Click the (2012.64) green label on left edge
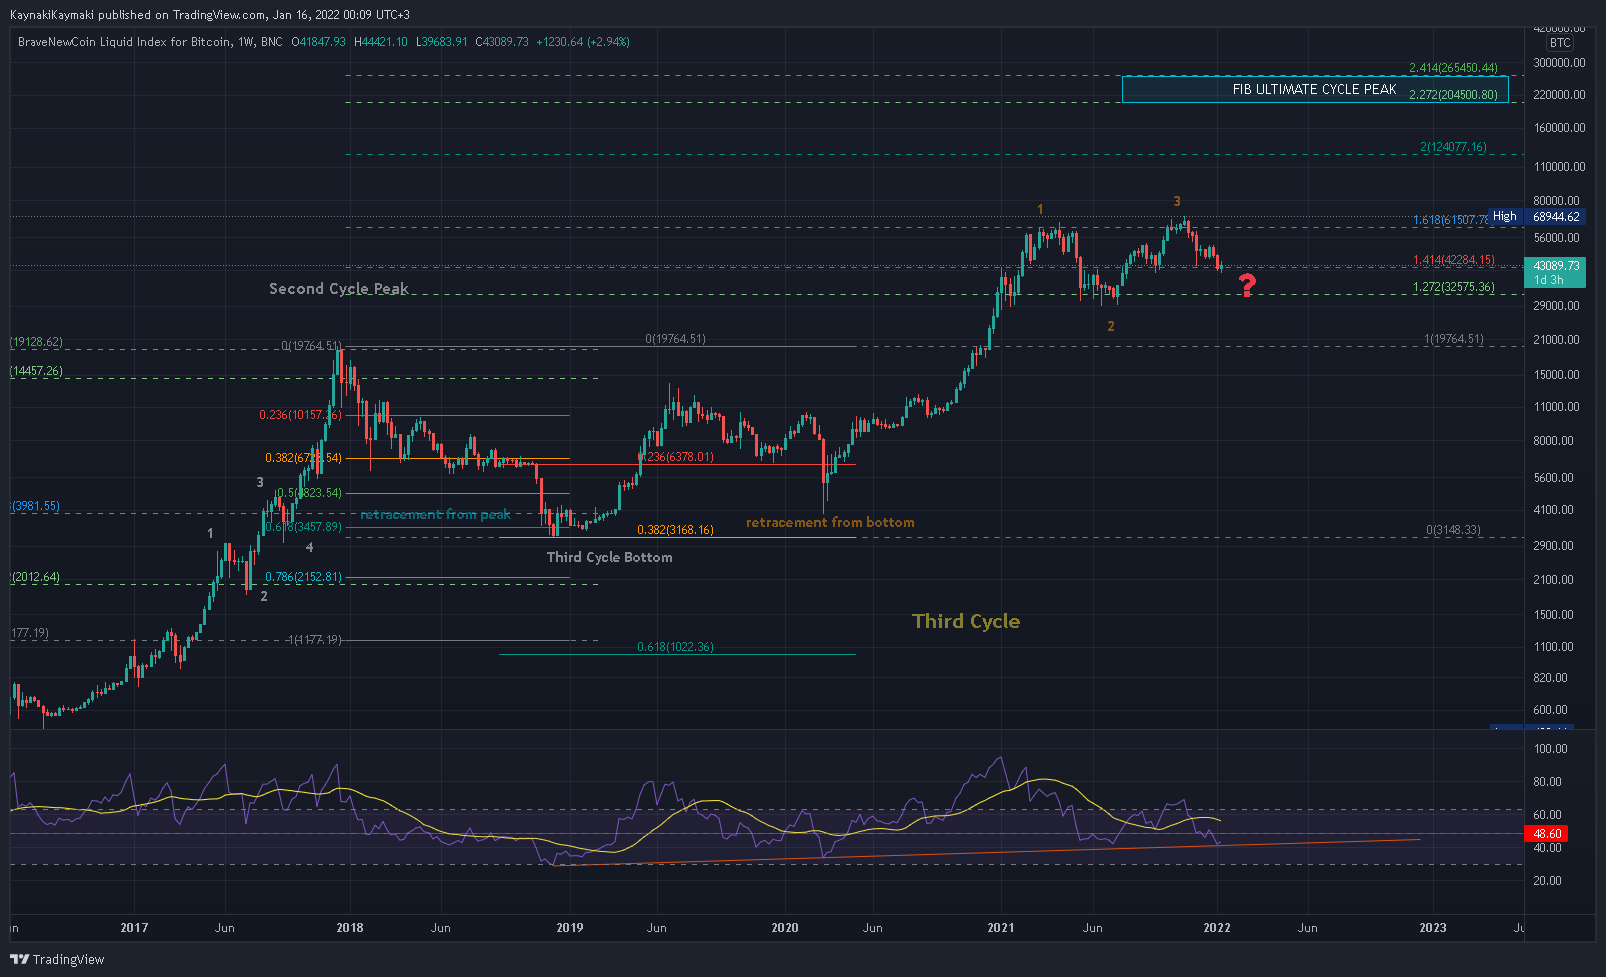Viewport: 1606px width, 977px height. pyautogui.click(x=35, y=577)
